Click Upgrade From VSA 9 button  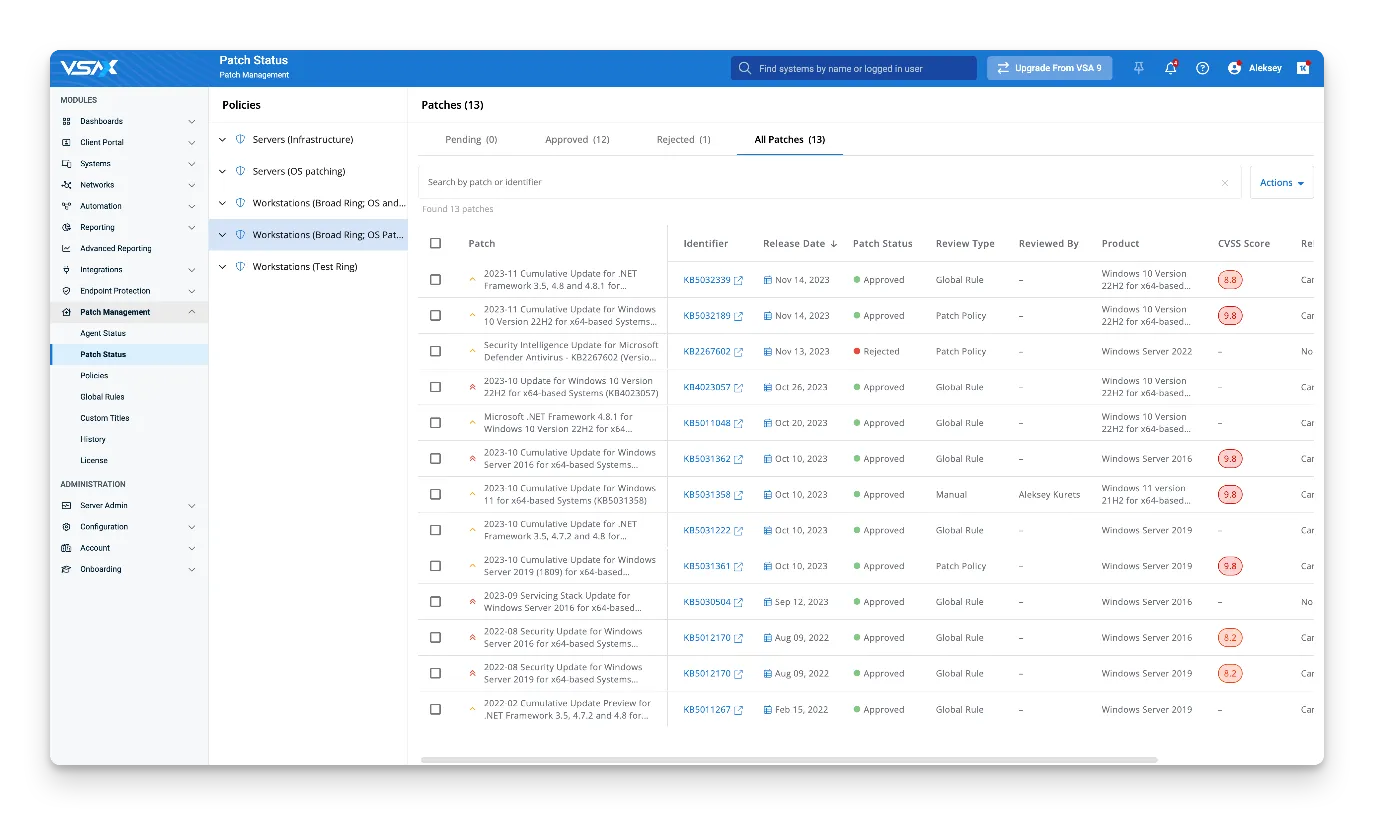(1049, 68)
